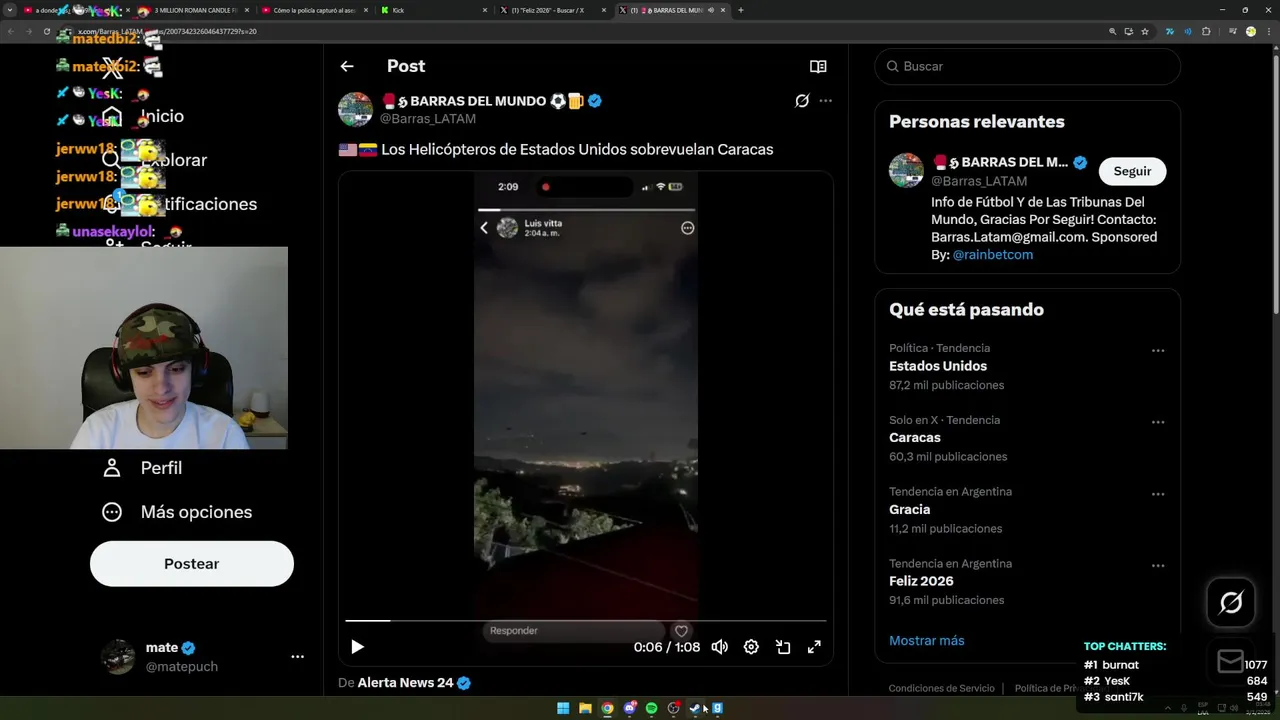1280x720 pixels.
Task: Open Discord from the taskbar
Action: point(629,708)
